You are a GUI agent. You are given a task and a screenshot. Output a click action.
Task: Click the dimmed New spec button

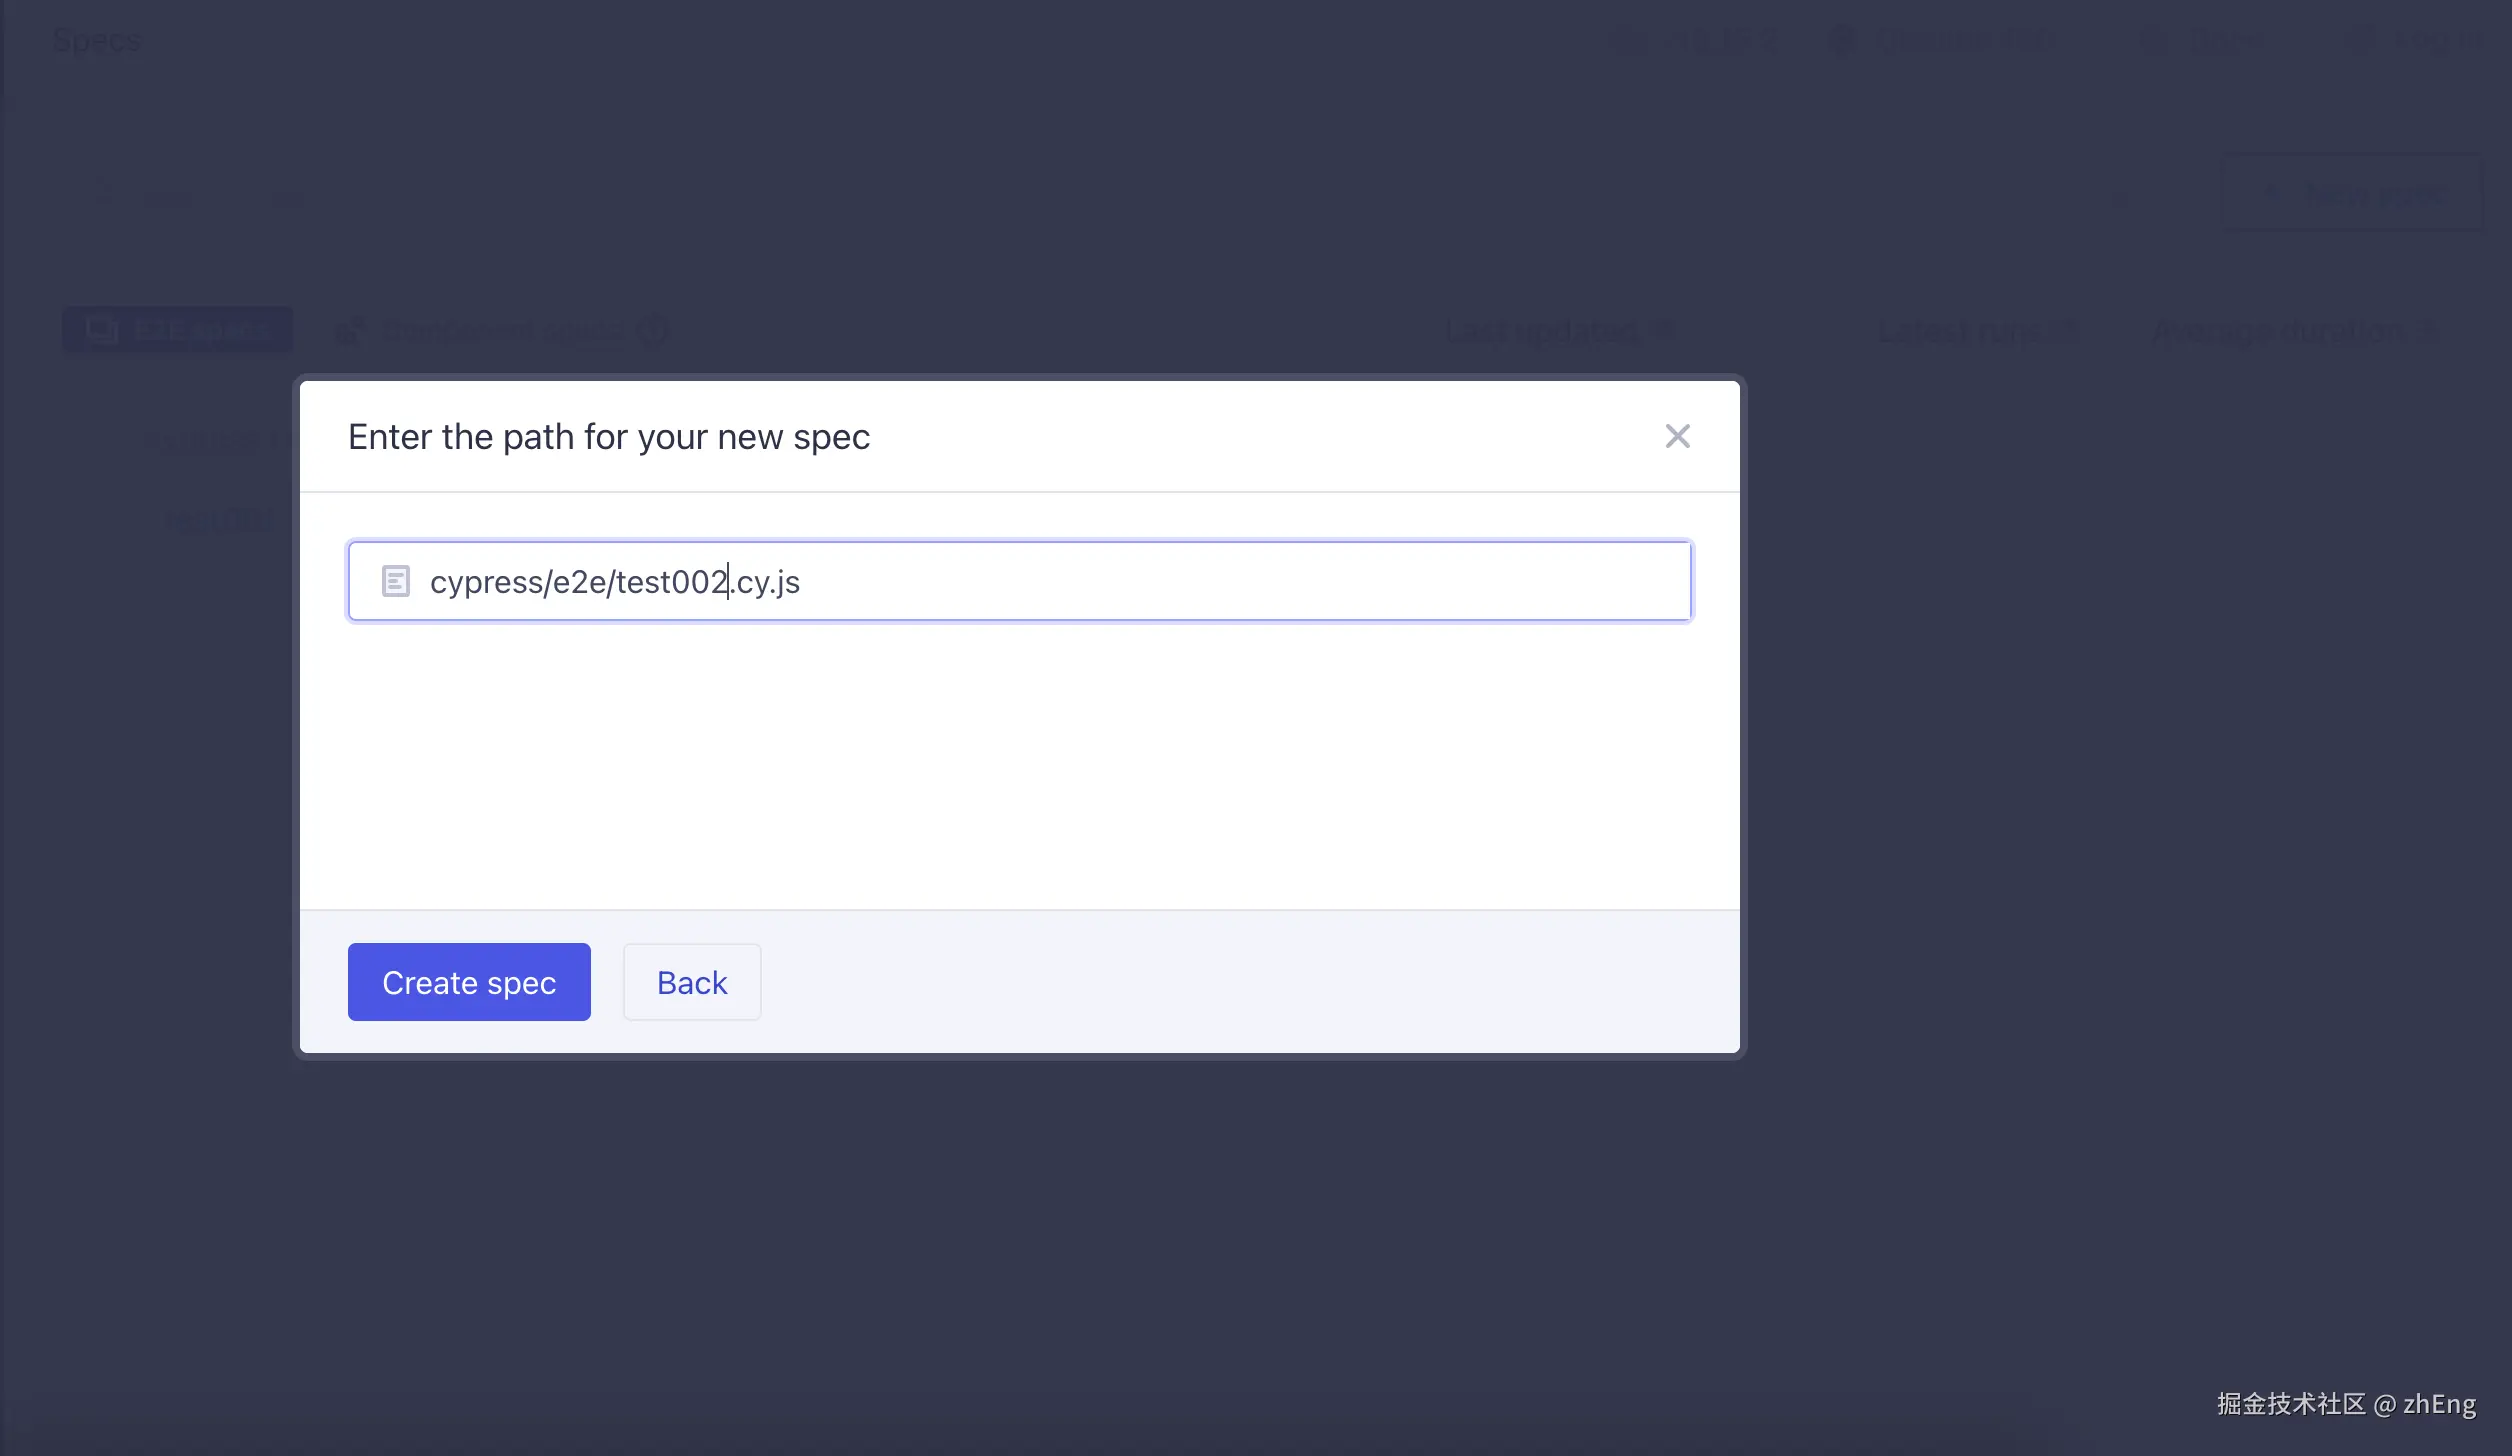[x=2352, y=193]
